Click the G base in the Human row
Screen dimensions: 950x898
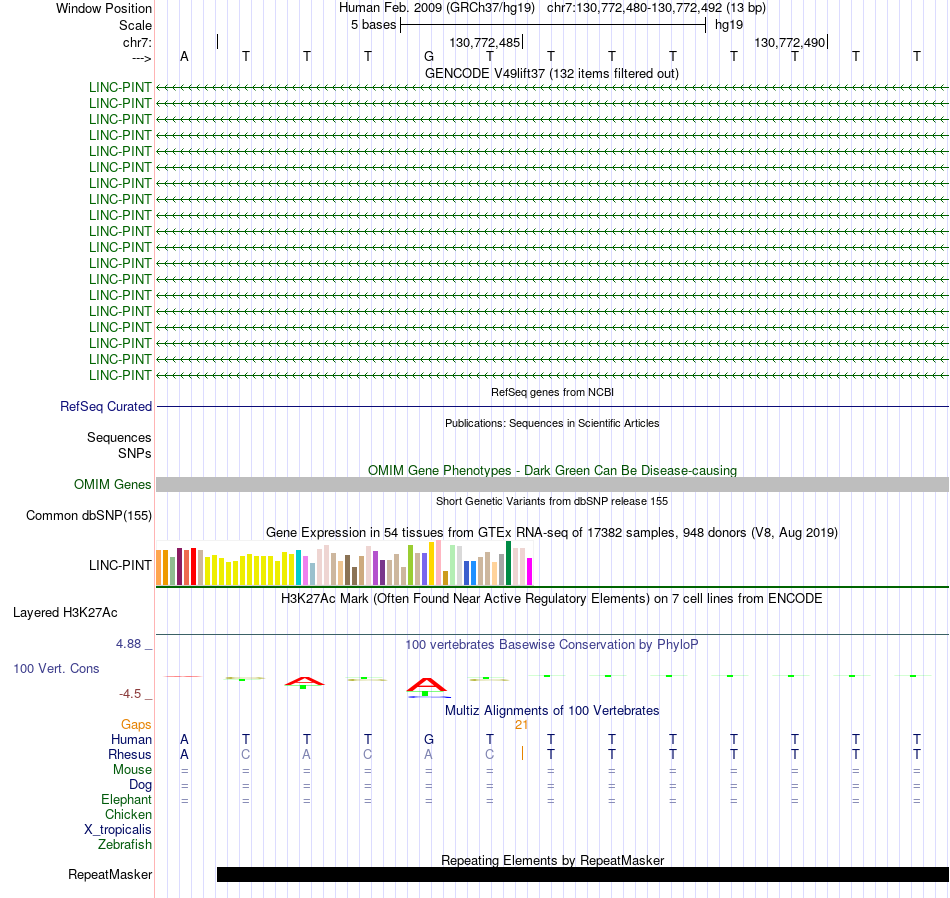pyautogui.click(x=429, y=739)
